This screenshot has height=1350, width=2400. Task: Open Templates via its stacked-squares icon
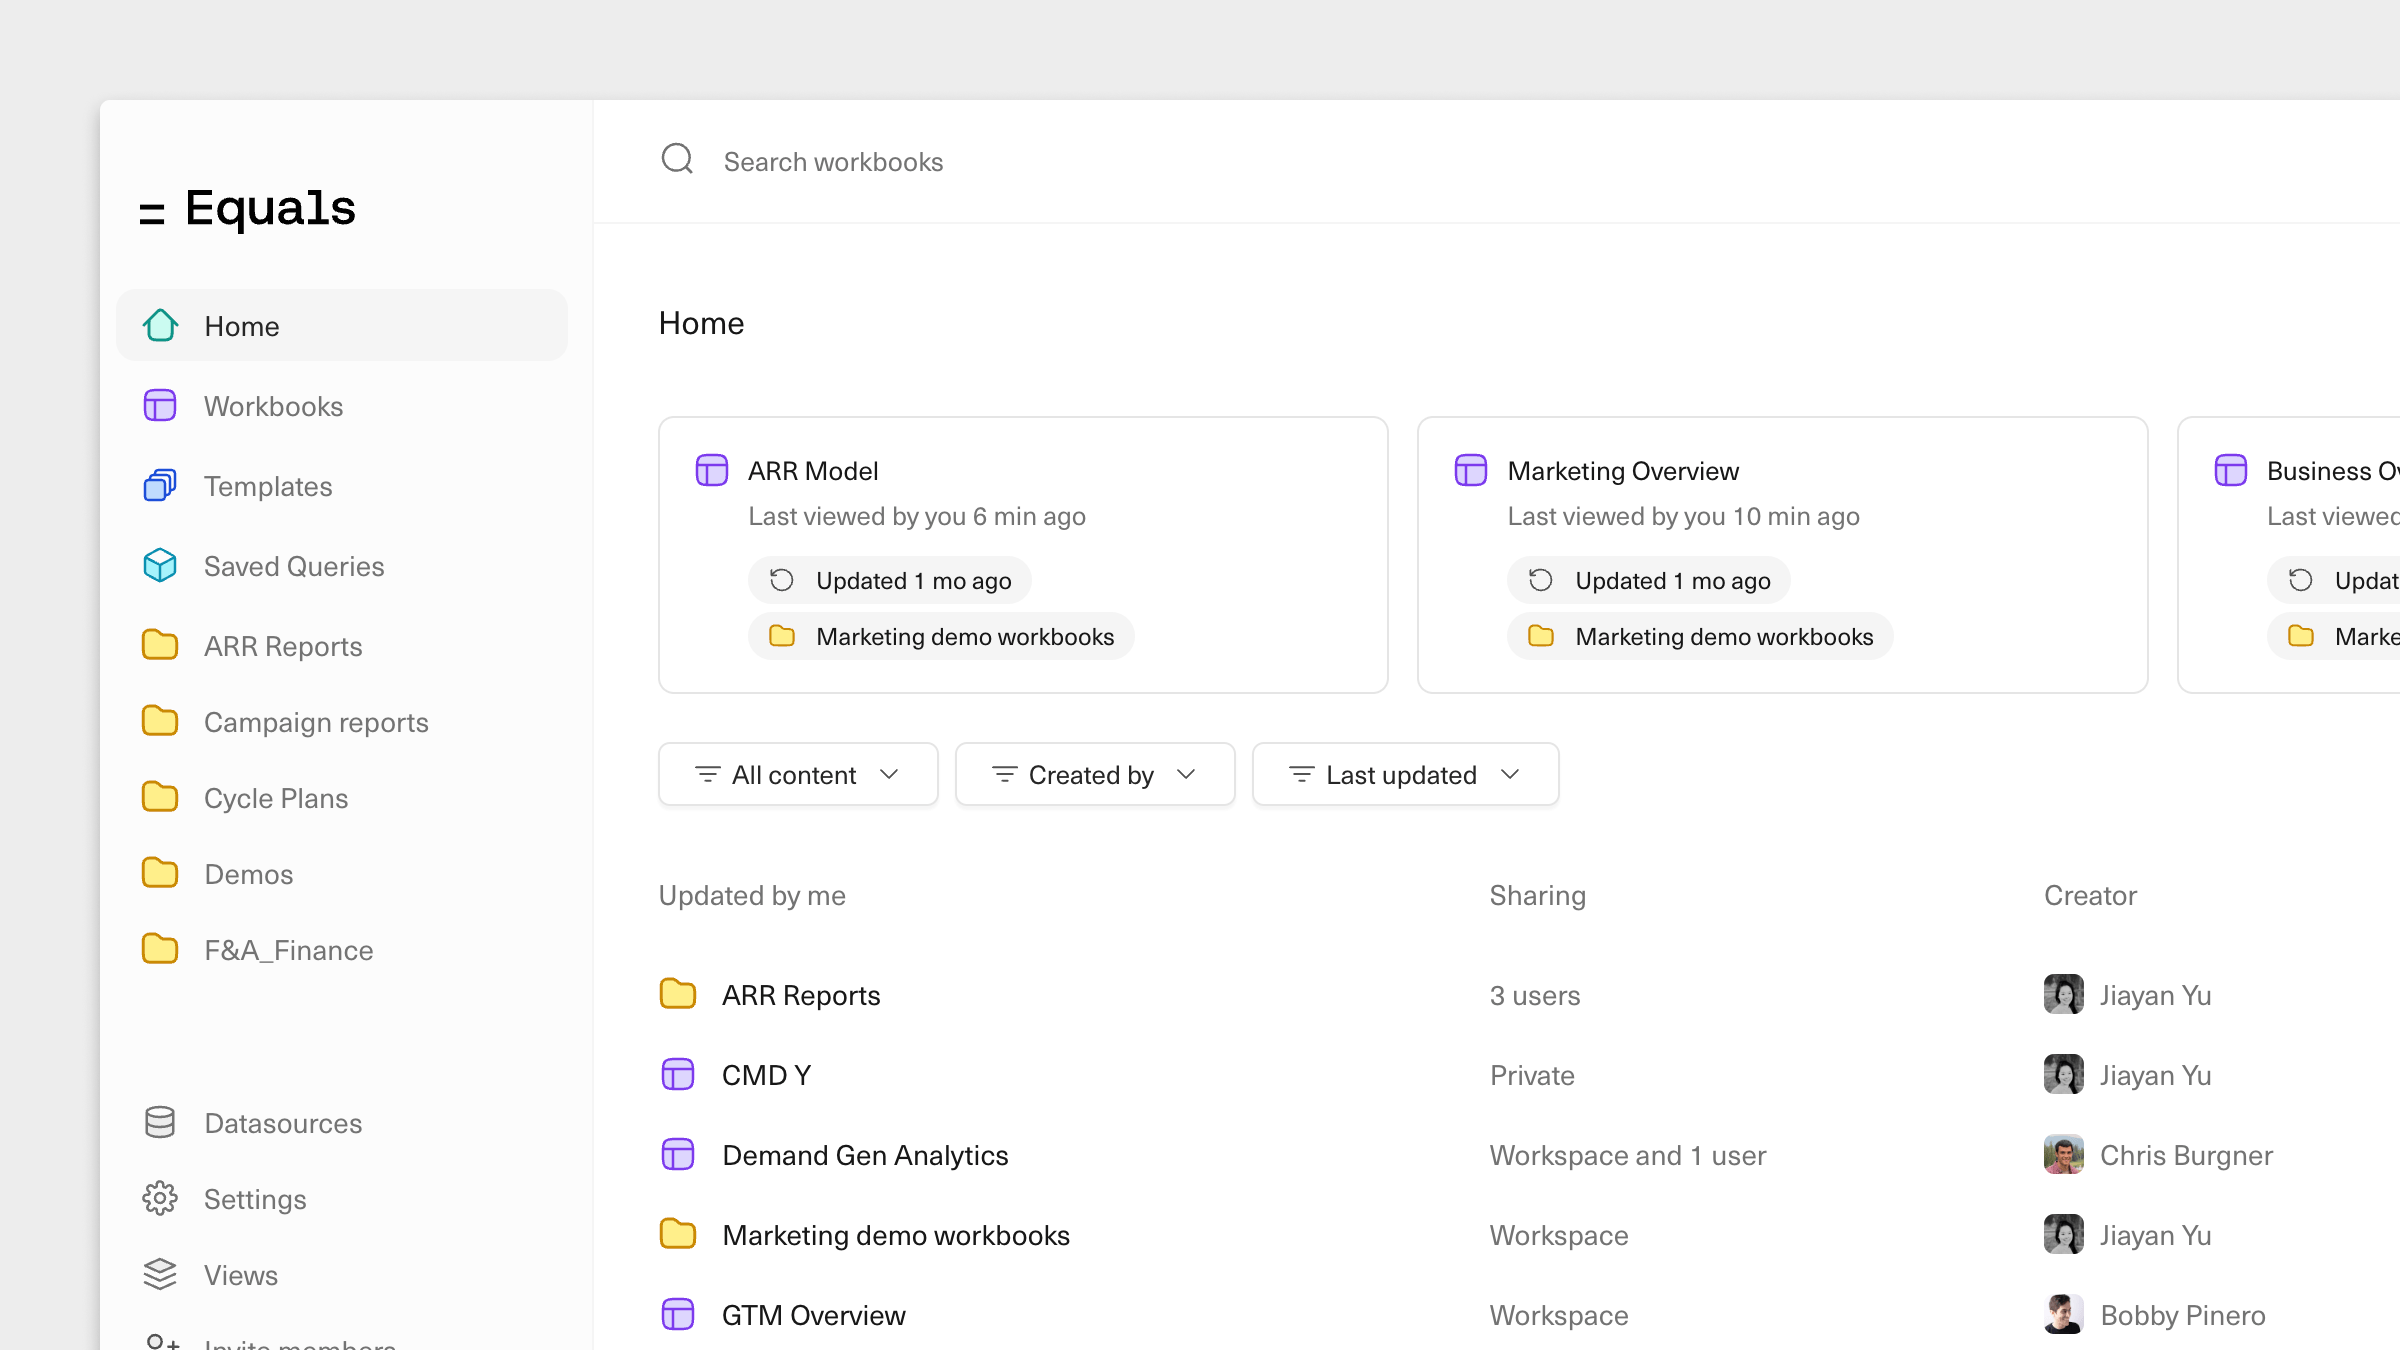[x=160, y=485]
